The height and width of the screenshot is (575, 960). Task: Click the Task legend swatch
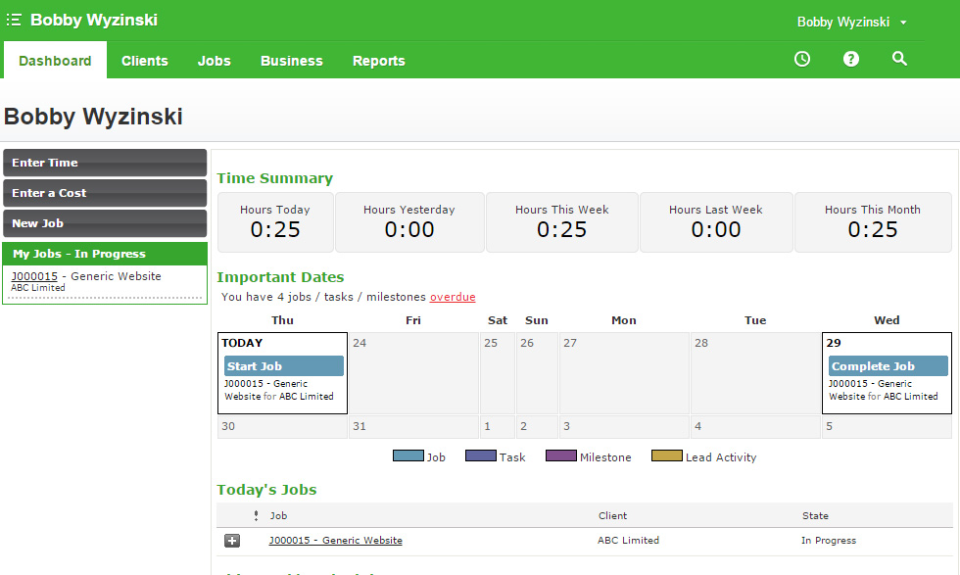tap(481, 456)
